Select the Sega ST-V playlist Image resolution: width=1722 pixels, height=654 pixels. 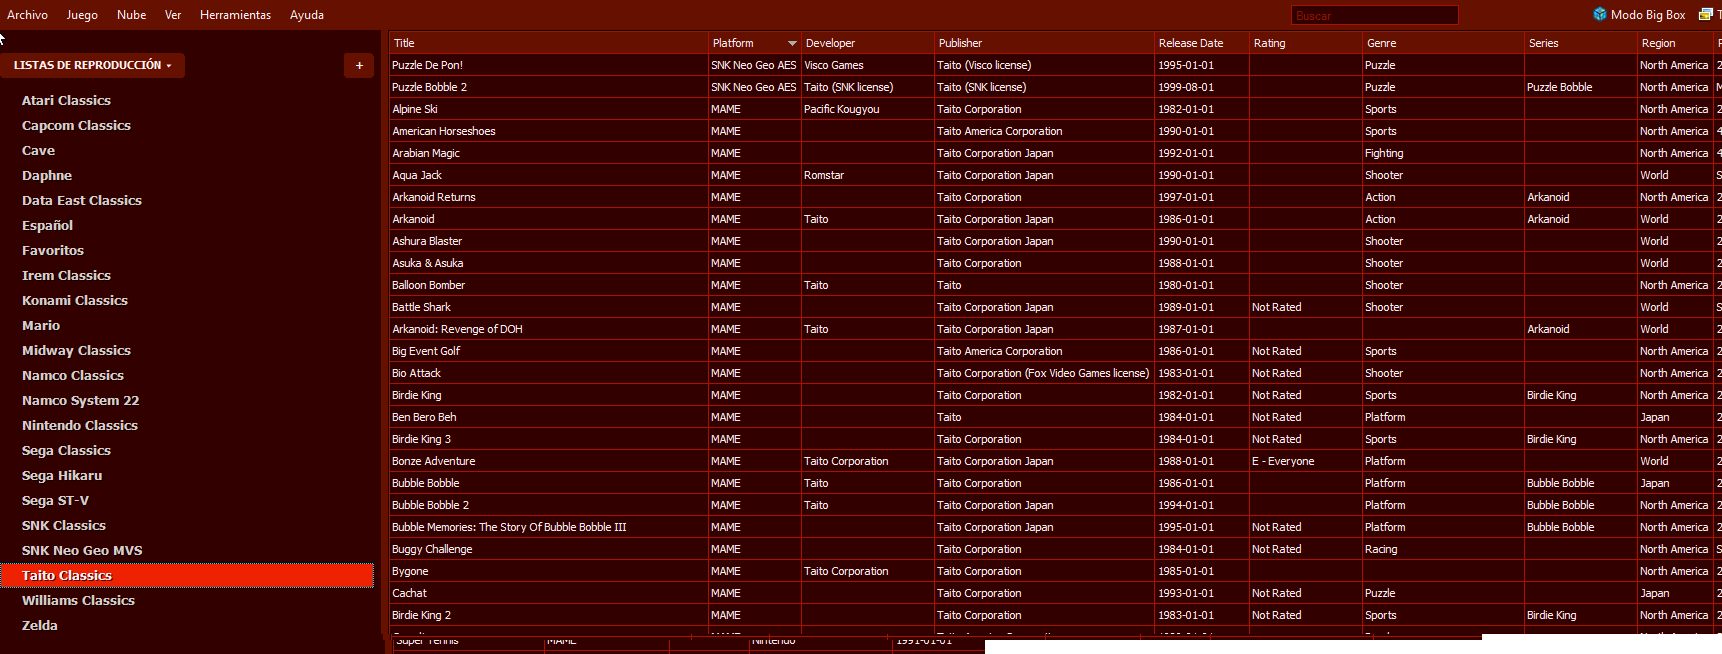pos(187,500)
